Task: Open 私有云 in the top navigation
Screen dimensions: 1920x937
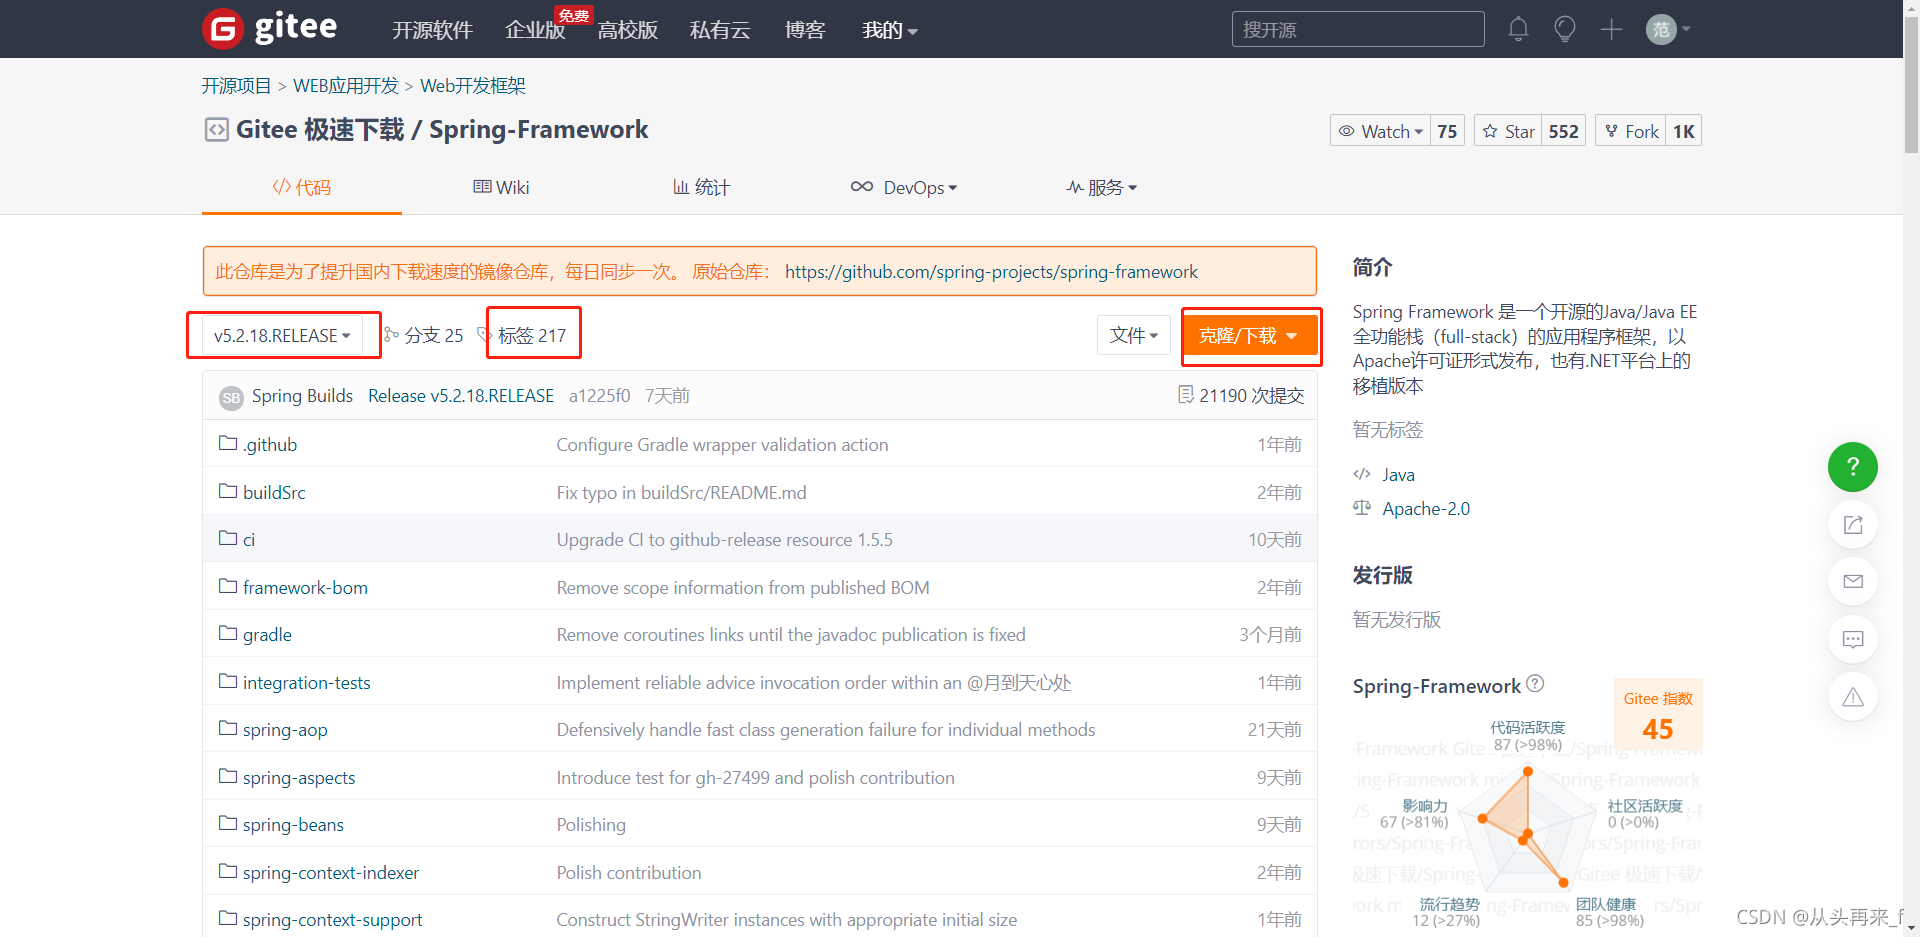Action: [720, 30]
